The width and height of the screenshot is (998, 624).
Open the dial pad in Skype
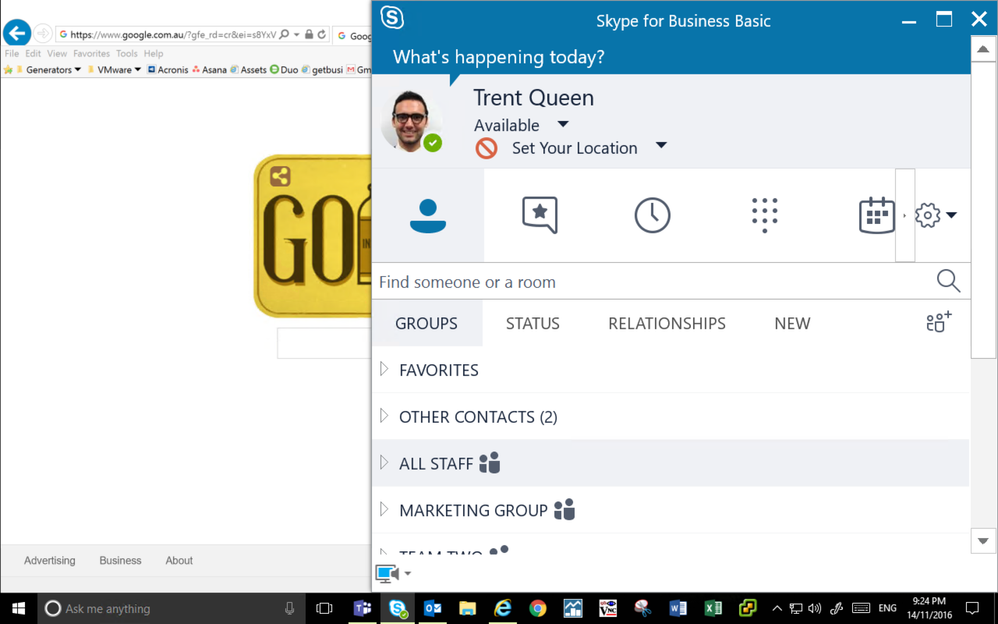pos(764,215)
